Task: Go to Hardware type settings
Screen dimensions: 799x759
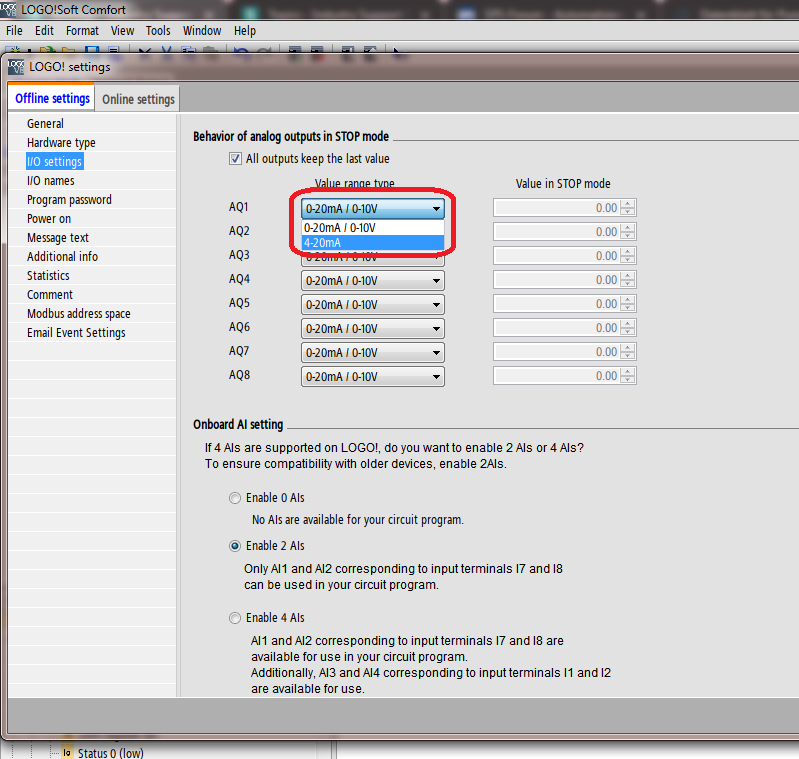Action: [x=61, y=143]
